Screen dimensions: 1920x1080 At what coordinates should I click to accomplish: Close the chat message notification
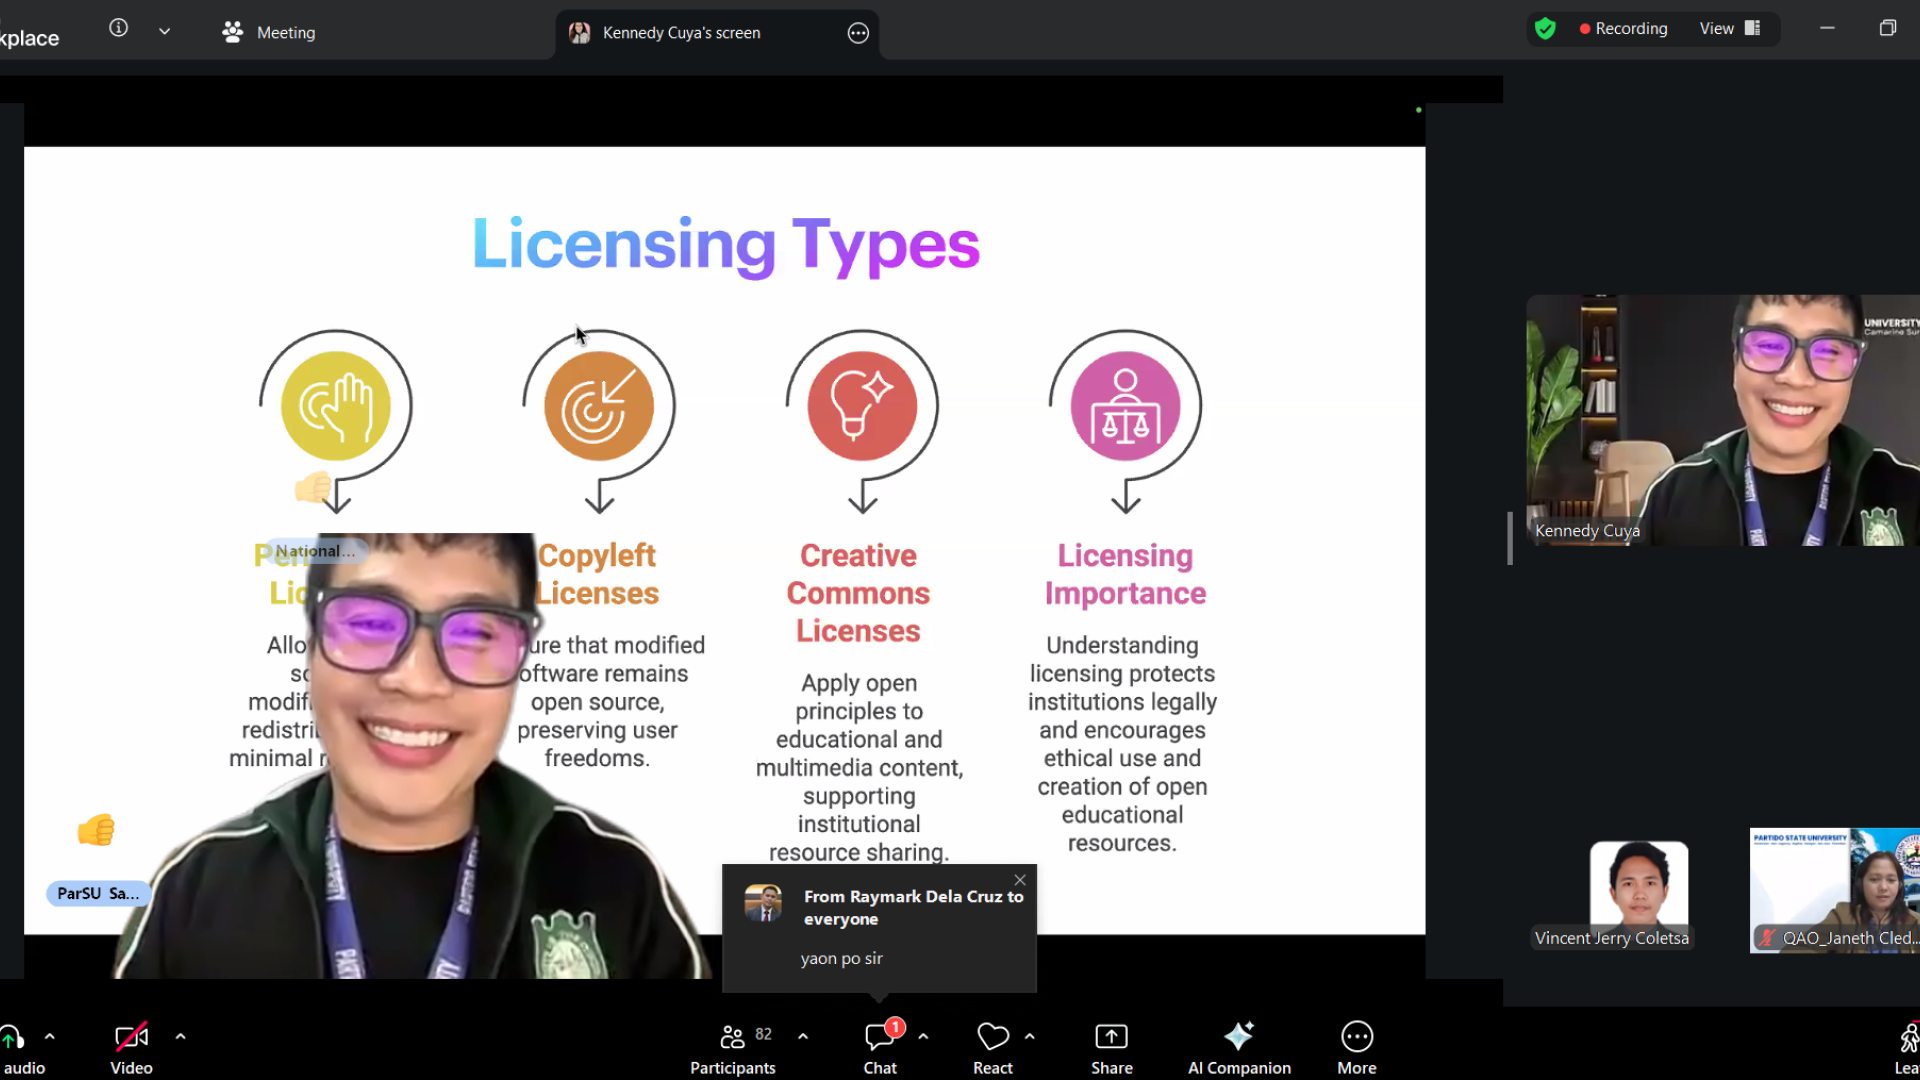coord(1020,880)
